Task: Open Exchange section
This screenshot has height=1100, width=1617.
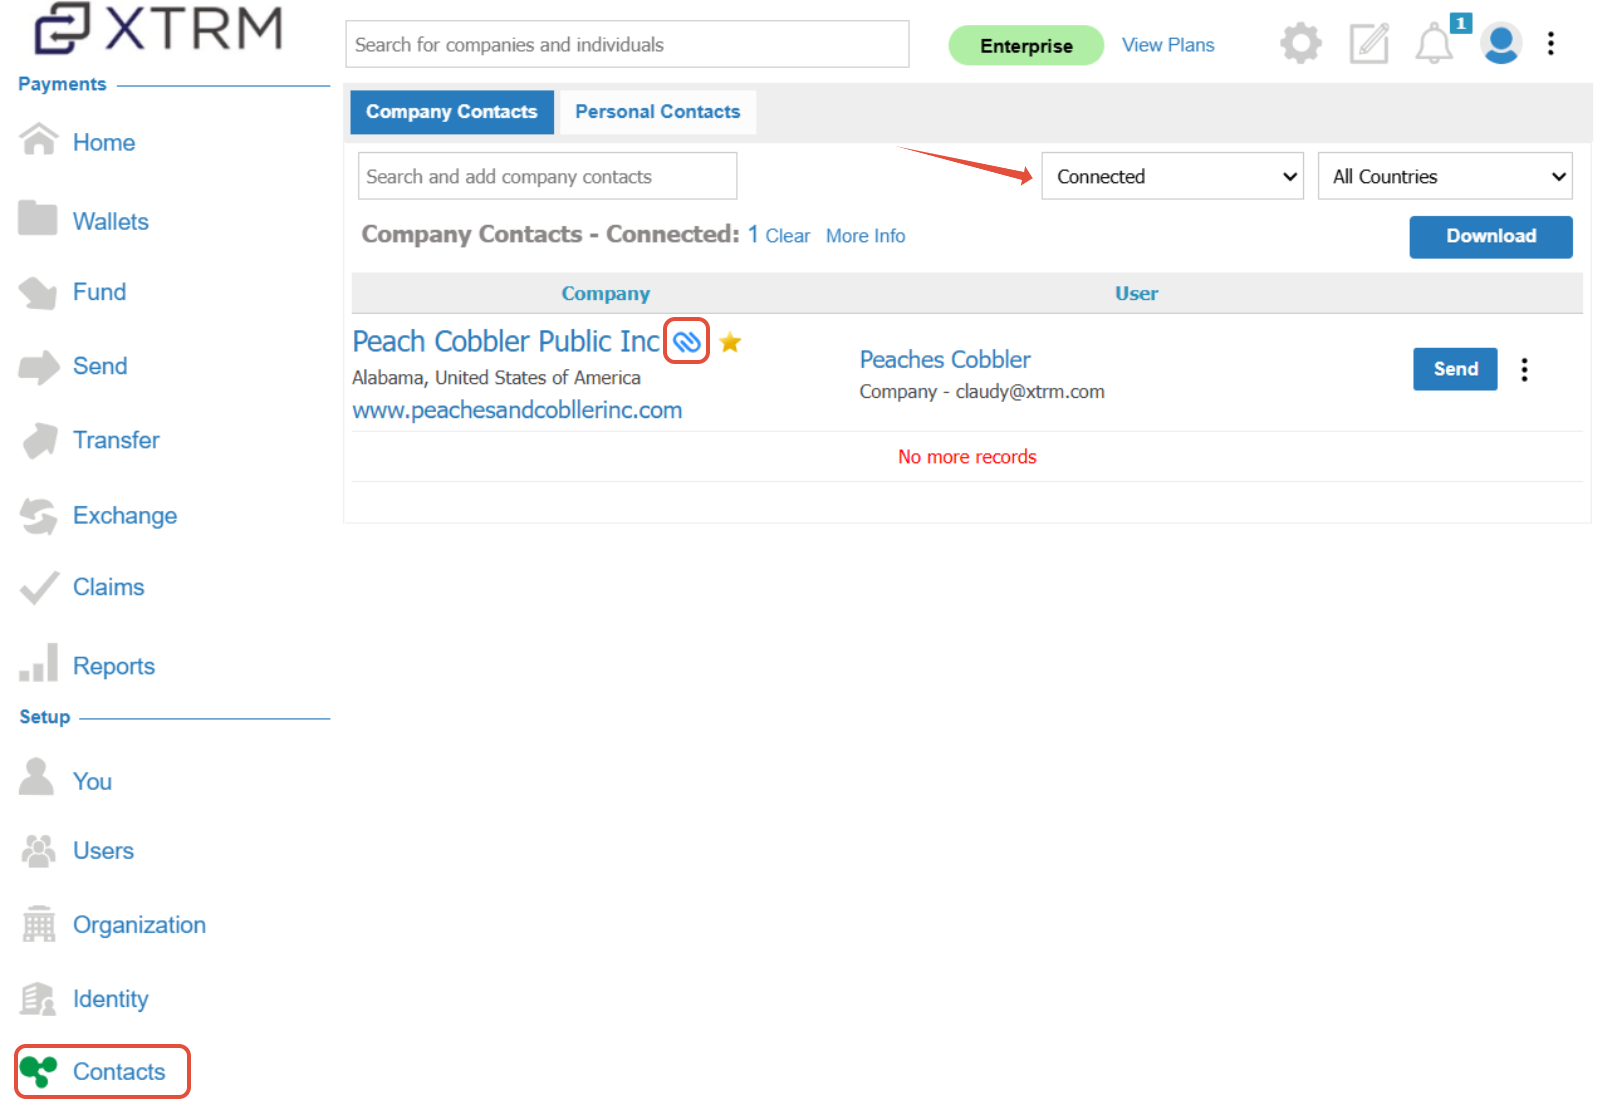Action: pos(125,516)
